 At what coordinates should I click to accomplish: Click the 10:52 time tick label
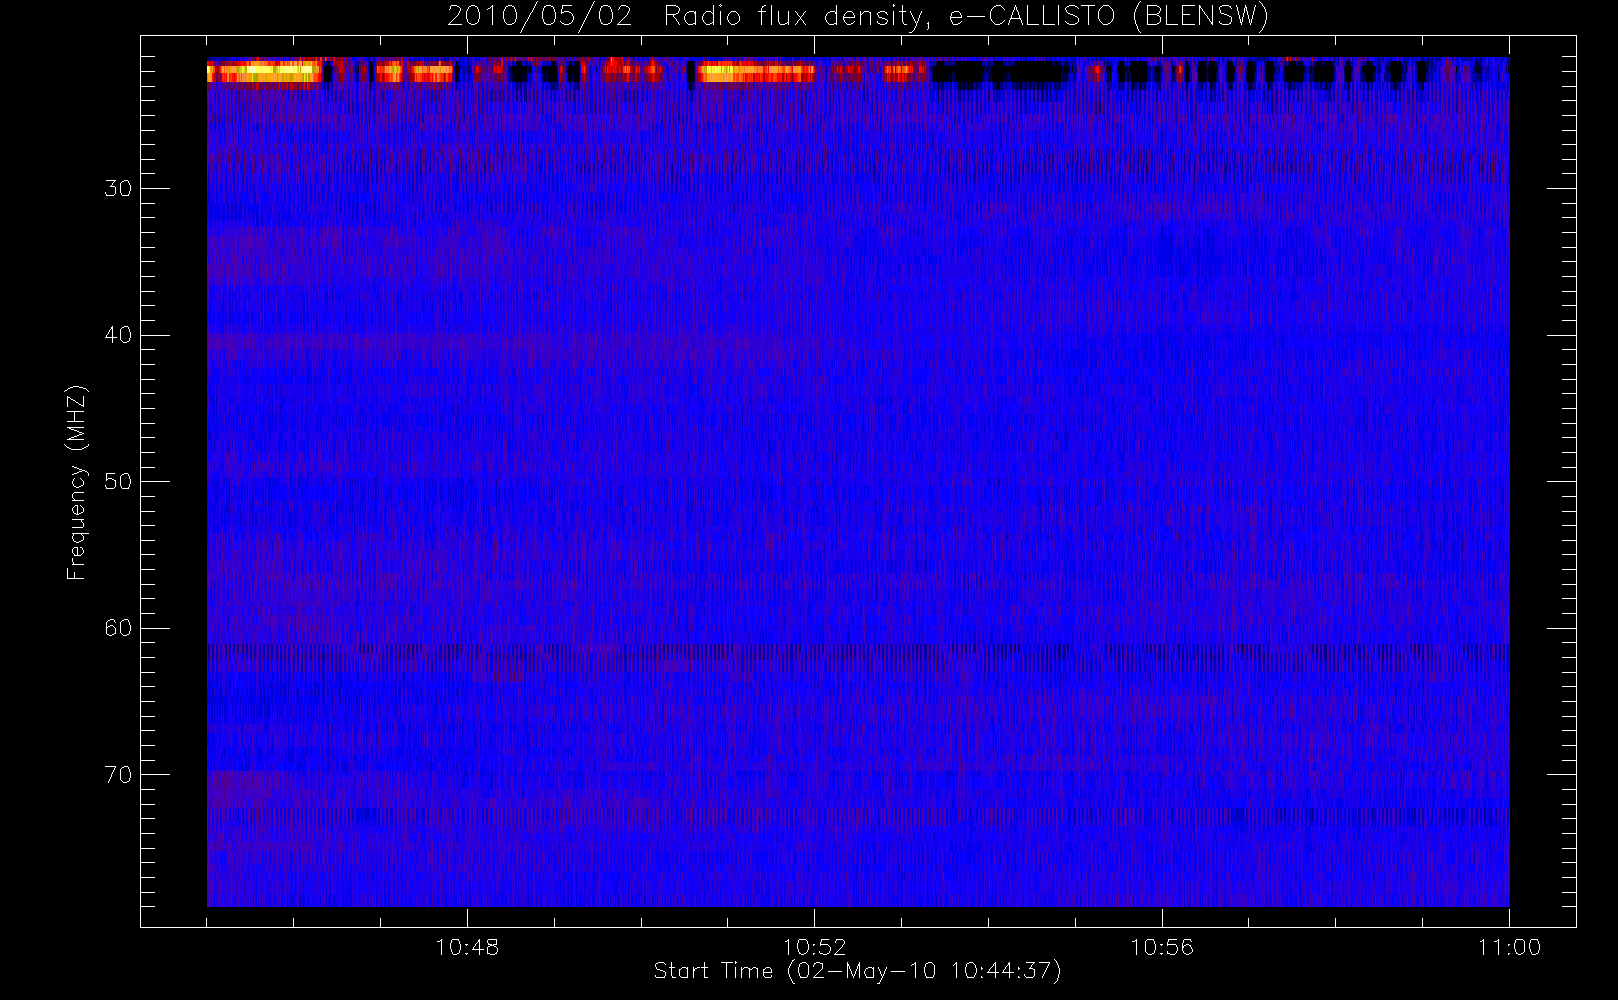[814, 947]
